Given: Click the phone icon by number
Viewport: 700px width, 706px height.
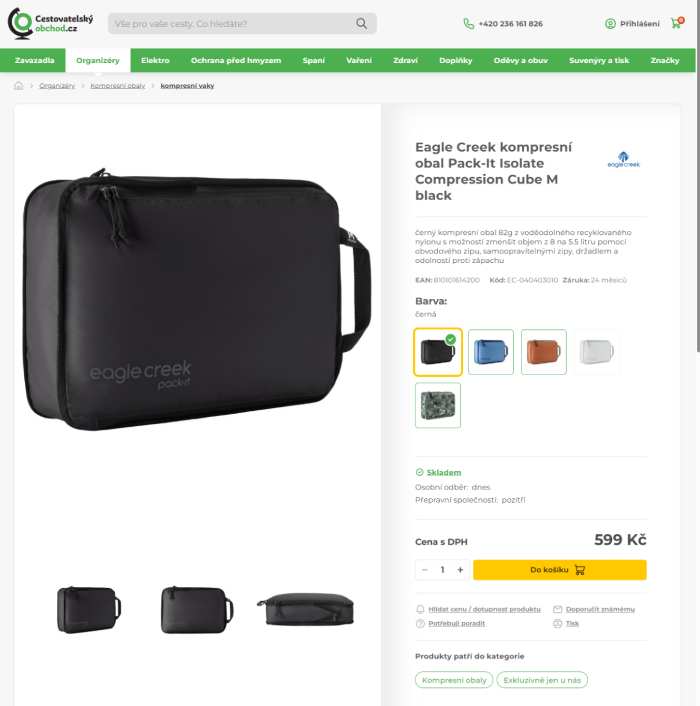Looking at the screenshot, I should tap(469, 24).
